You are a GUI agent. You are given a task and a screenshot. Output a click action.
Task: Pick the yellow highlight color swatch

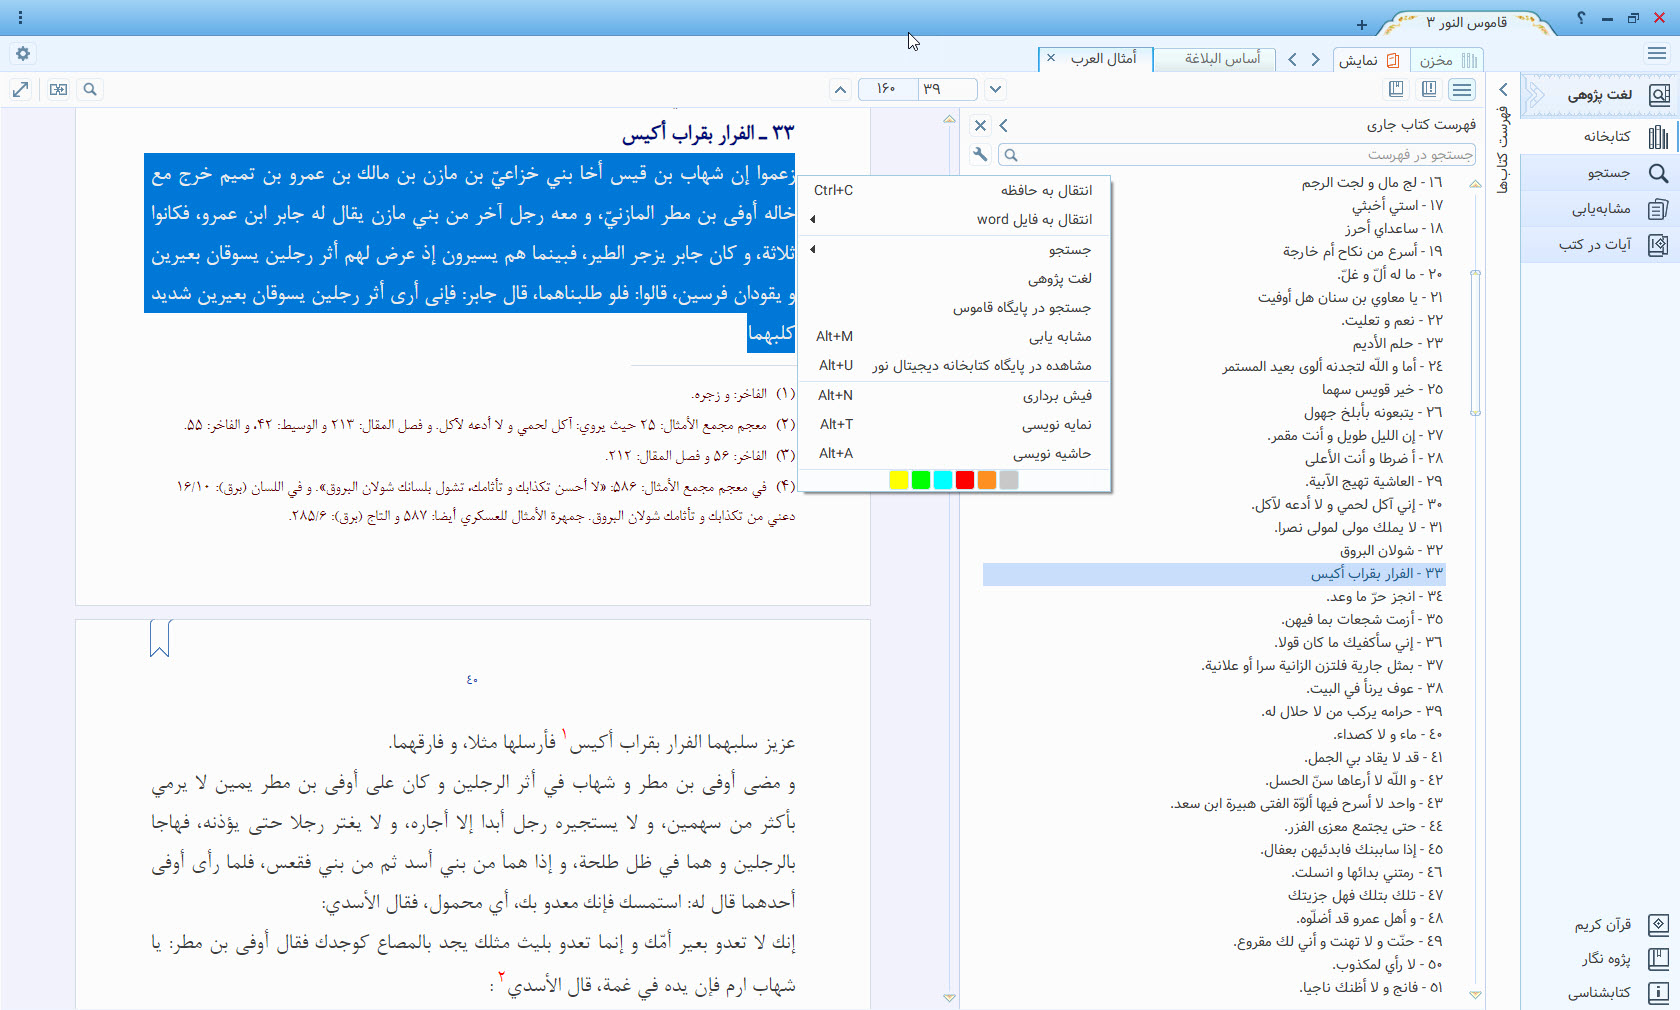click(x=898, y=480)
